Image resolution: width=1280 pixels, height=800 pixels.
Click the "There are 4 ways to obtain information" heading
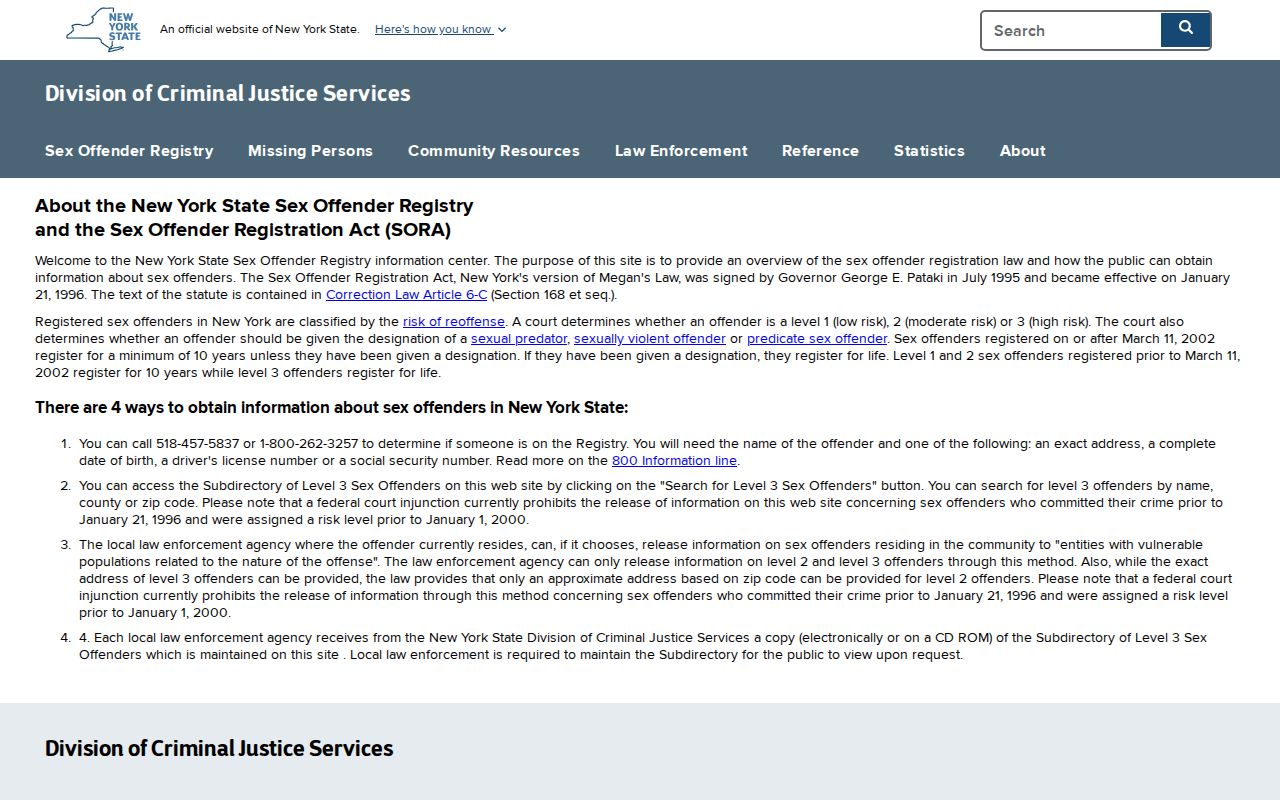point(332,408)
